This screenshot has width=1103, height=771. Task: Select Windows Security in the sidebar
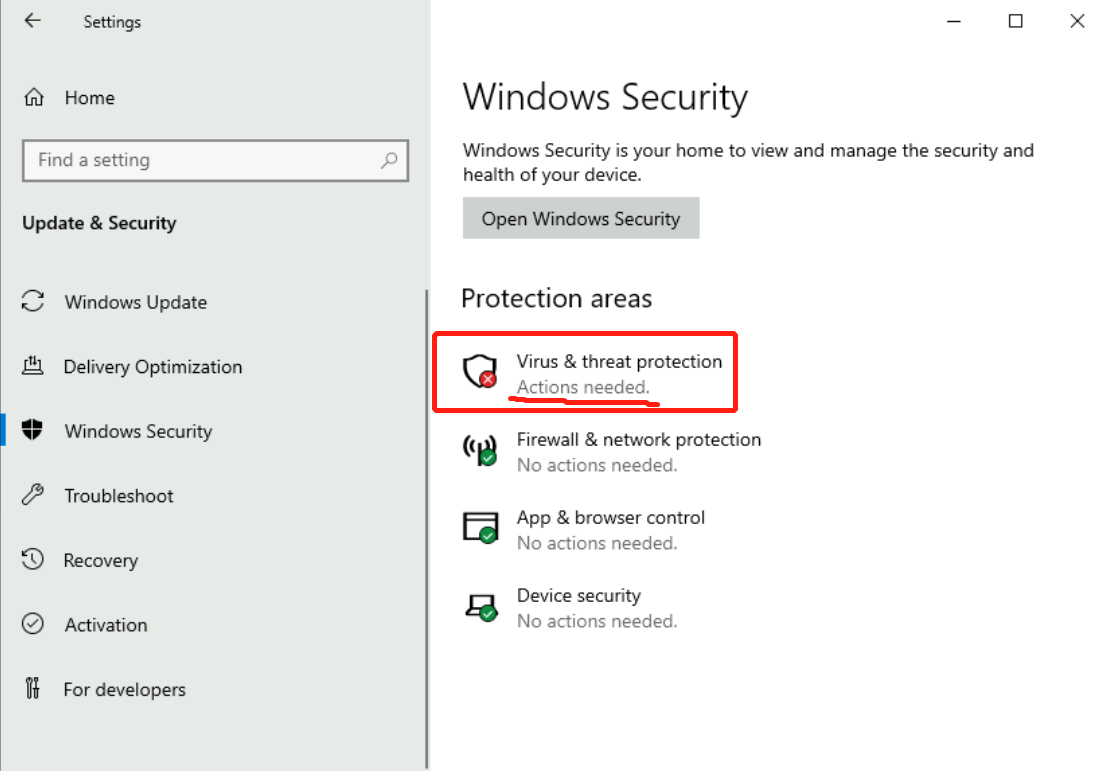coord(138,431)
